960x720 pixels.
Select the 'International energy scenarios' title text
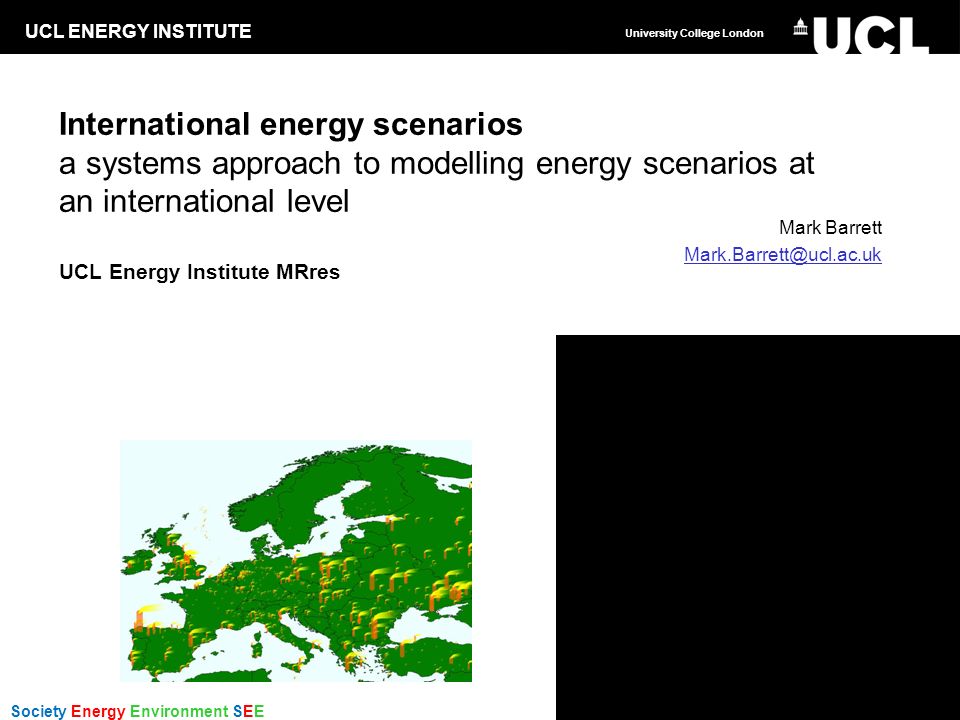291,124
